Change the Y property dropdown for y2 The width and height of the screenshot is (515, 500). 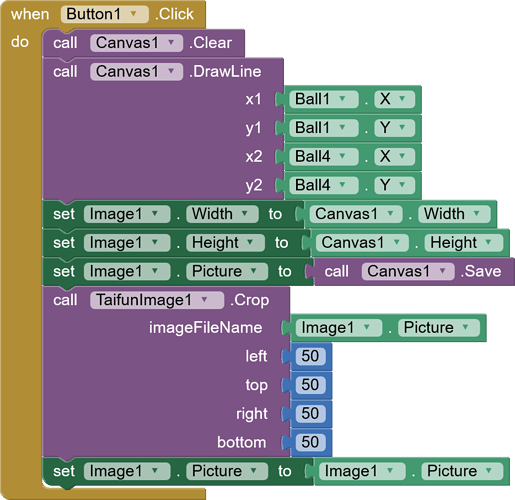(x=394, y=185)
